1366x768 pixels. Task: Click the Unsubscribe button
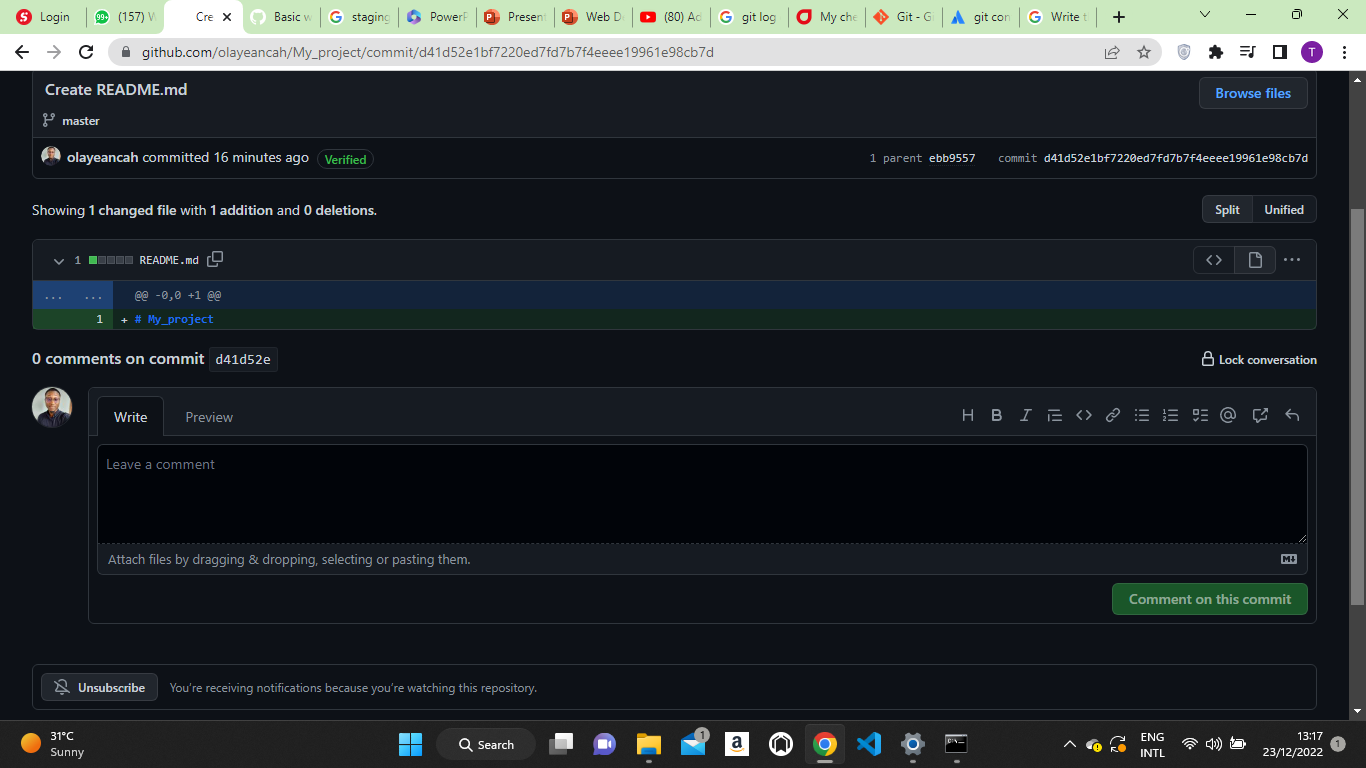pos(100,687)
